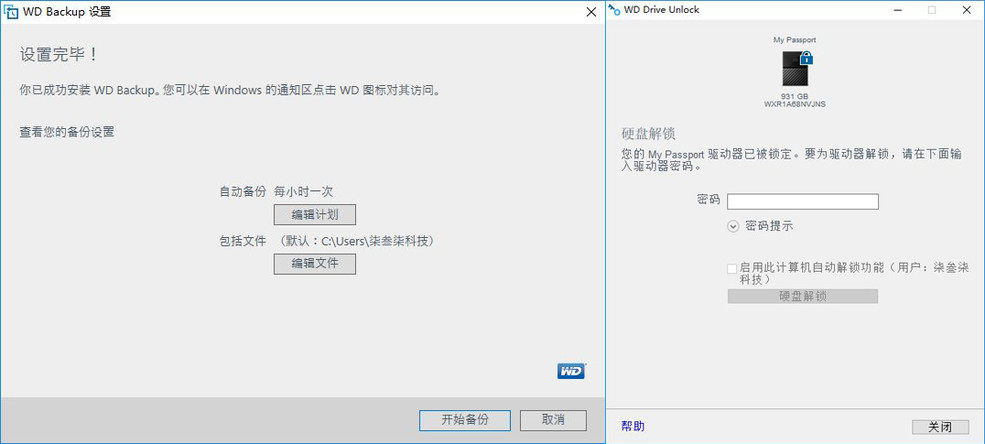Click the WD Drive Unlock title bar icon
This screenshot has height=444, width=985.
614,10
